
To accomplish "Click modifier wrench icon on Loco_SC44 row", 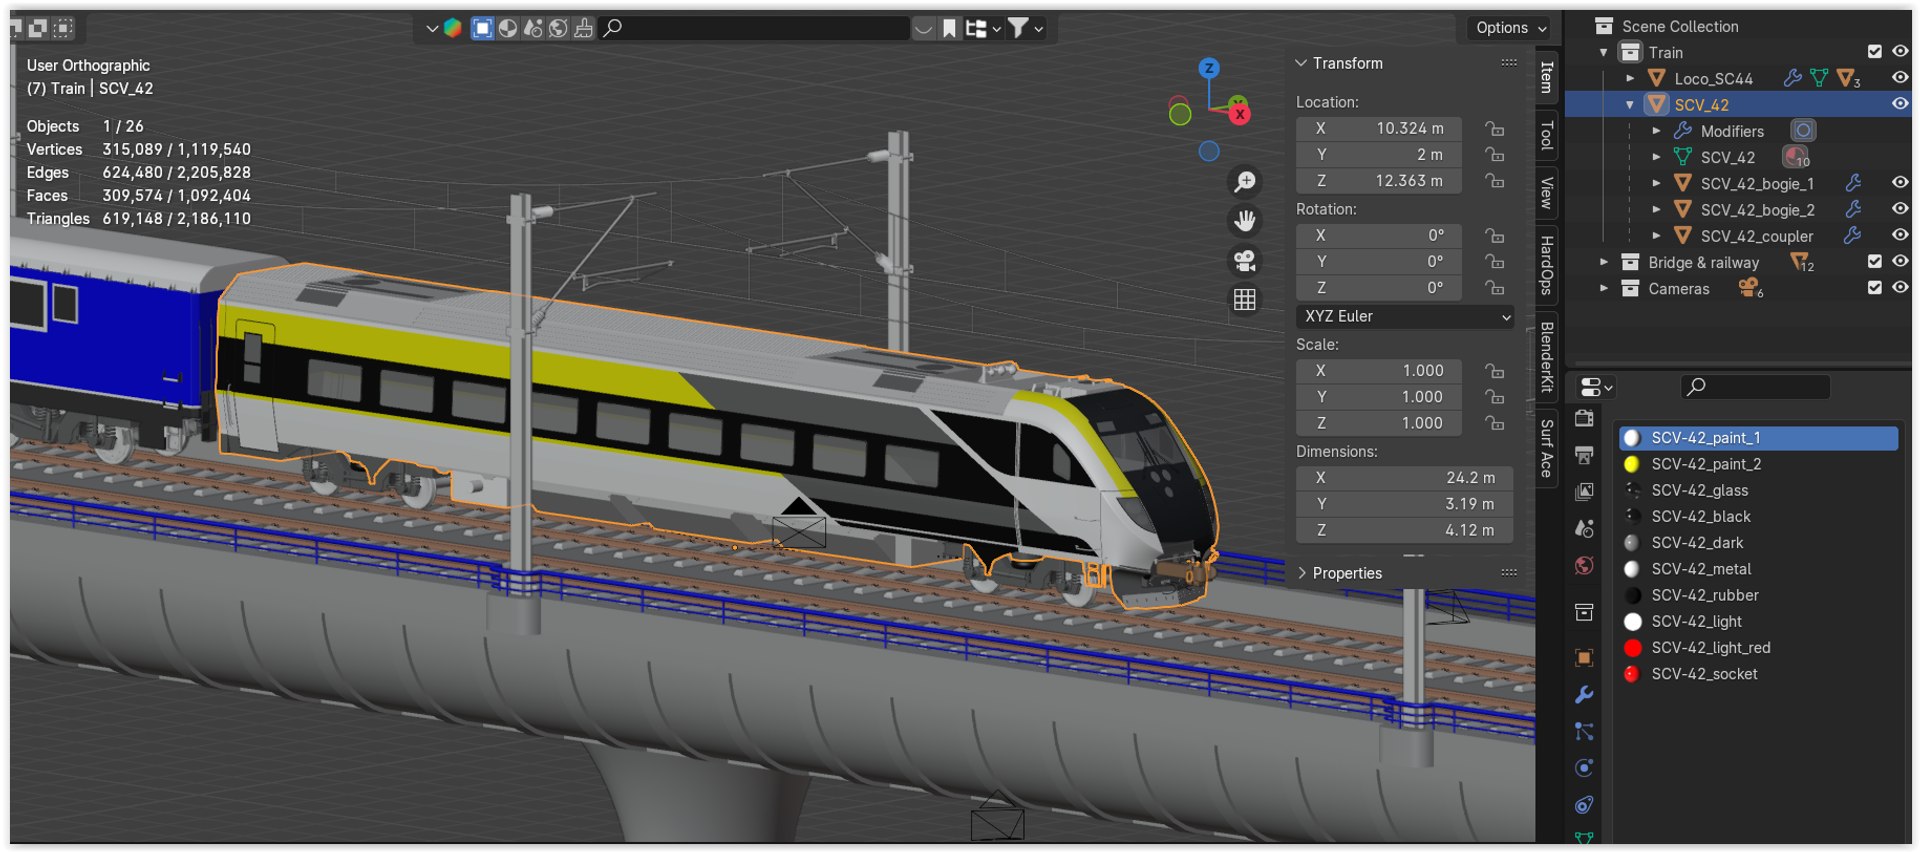I will 1793,78.
